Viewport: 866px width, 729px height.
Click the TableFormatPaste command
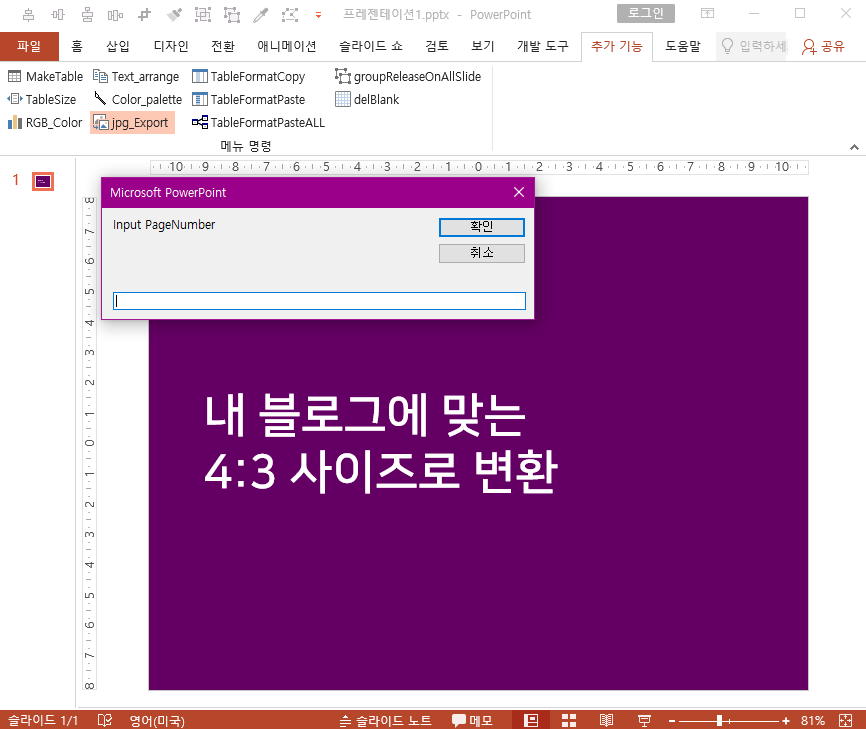[249, 99]
